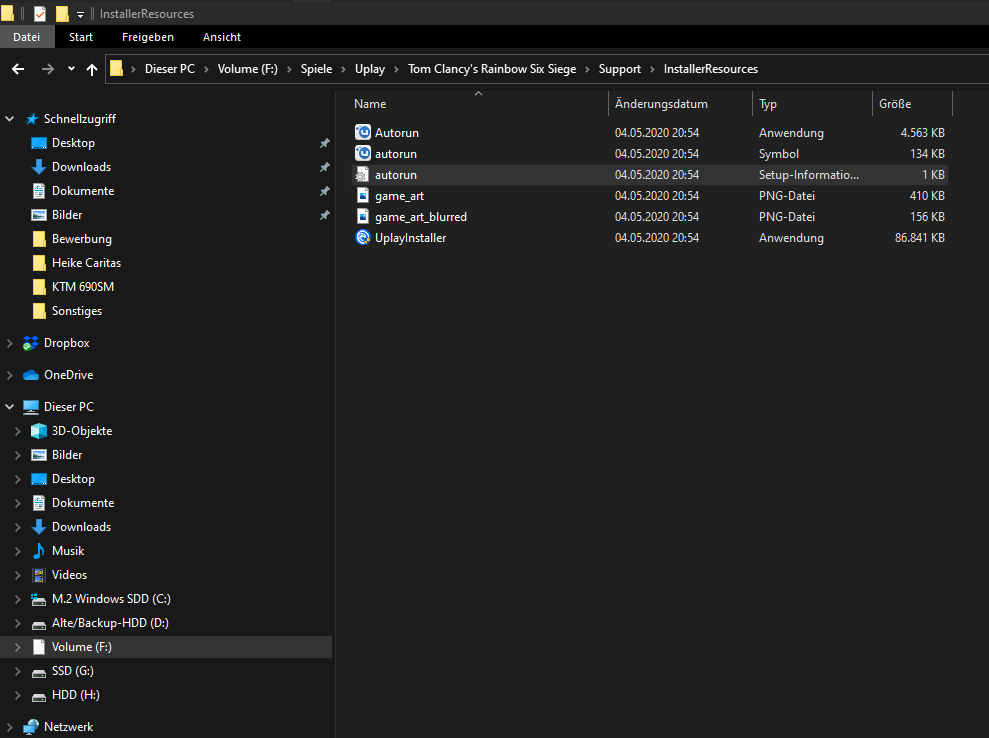This screenshot has height=738, width=989.
Task: Open Heike Caritas folder in sidebar
Action: point(86,263)
